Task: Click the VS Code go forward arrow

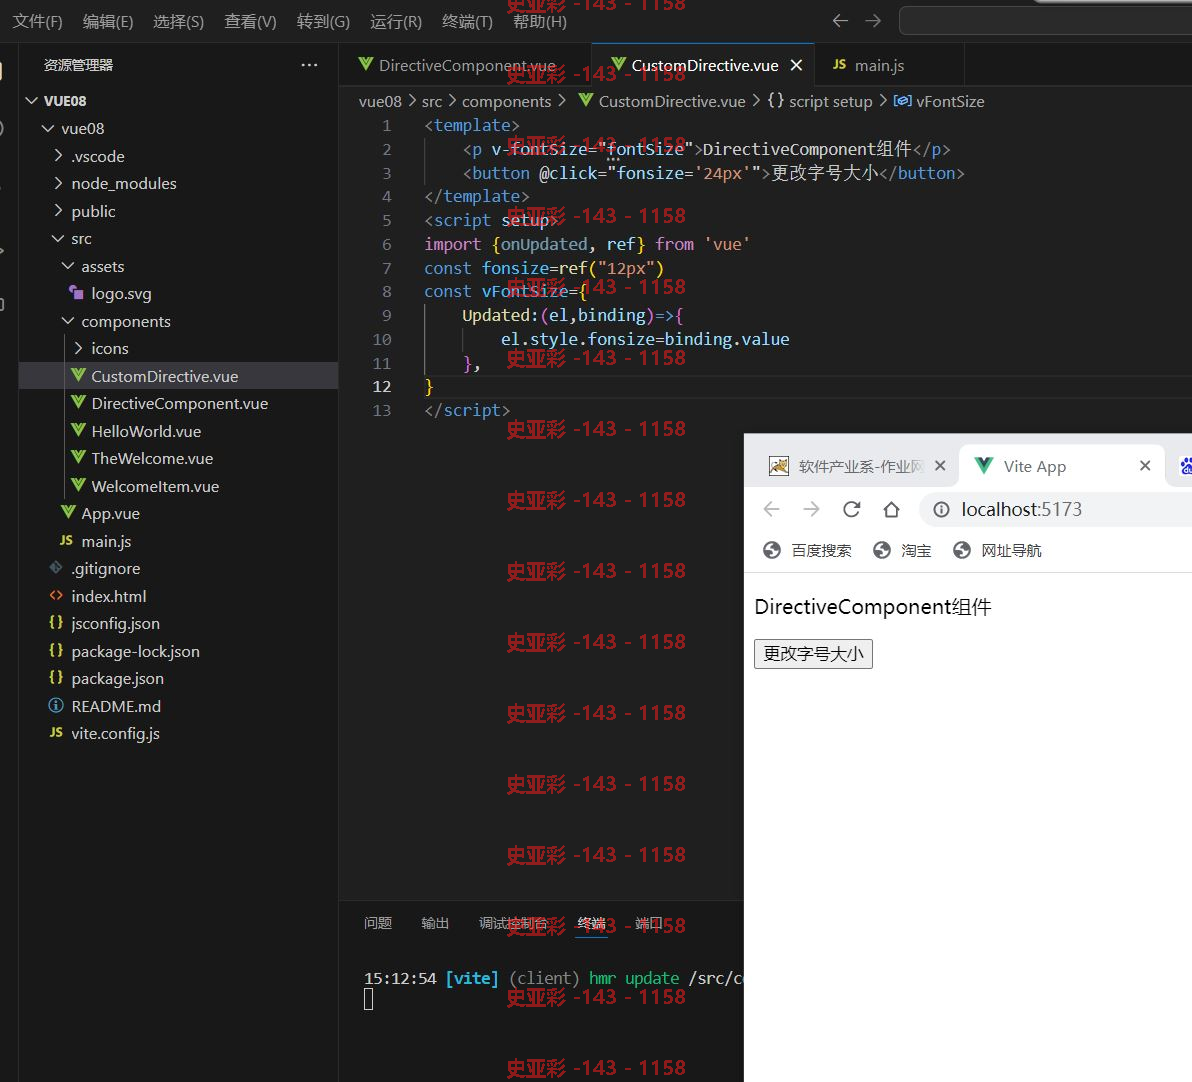Action: coord(873,21)
